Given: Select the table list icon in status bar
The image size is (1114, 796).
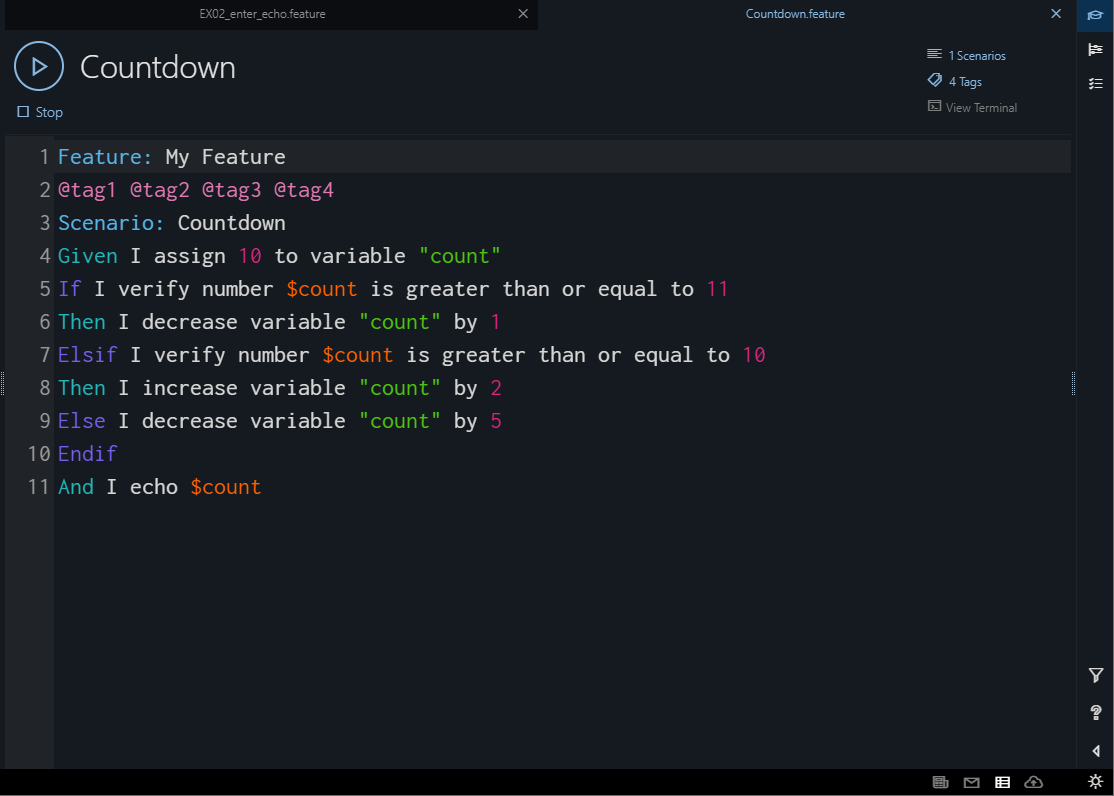Looking at the screenshot, I should pos(1002,782).
